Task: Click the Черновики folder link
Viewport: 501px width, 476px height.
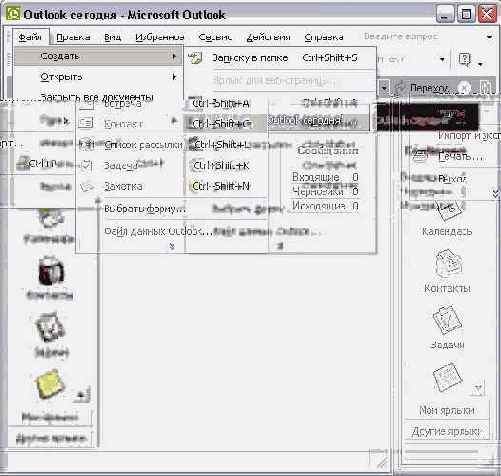Action: coord(317,191)
